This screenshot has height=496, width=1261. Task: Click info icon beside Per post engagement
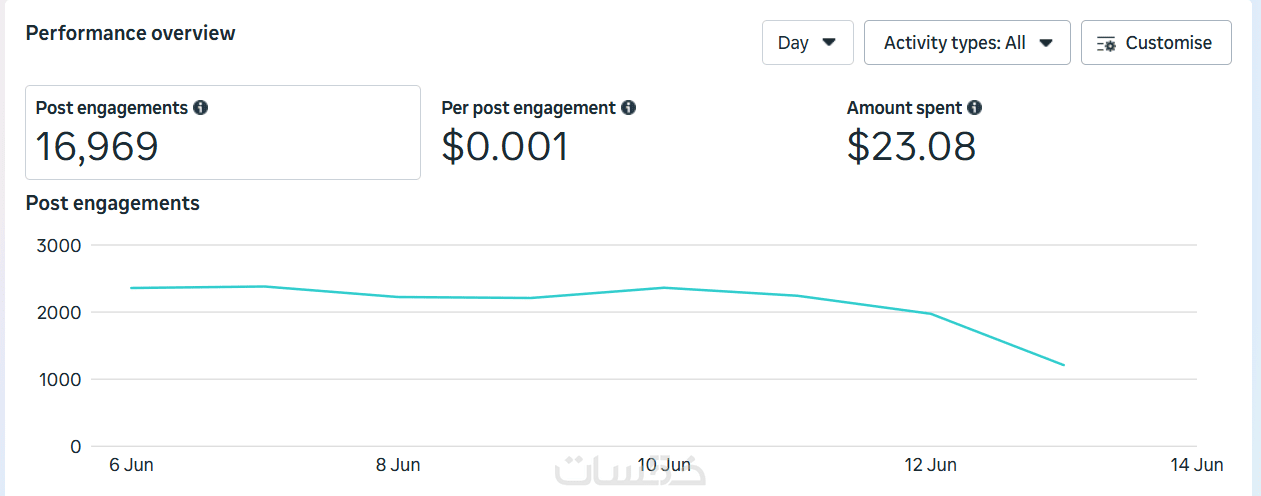coord(628,108)
